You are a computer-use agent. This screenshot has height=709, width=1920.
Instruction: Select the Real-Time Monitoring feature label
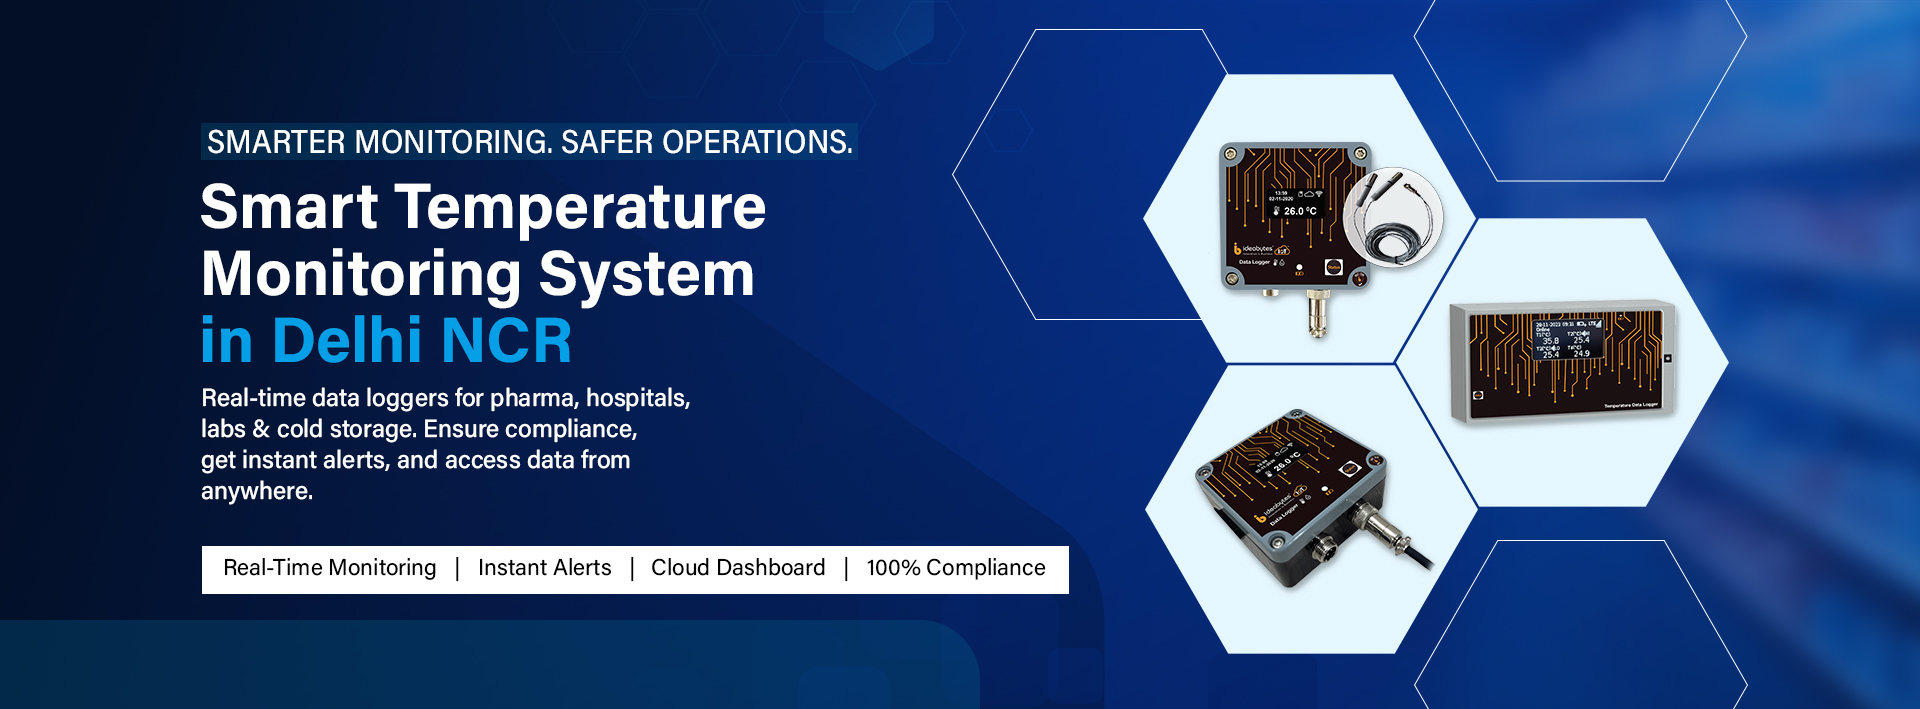coord(329,568)
